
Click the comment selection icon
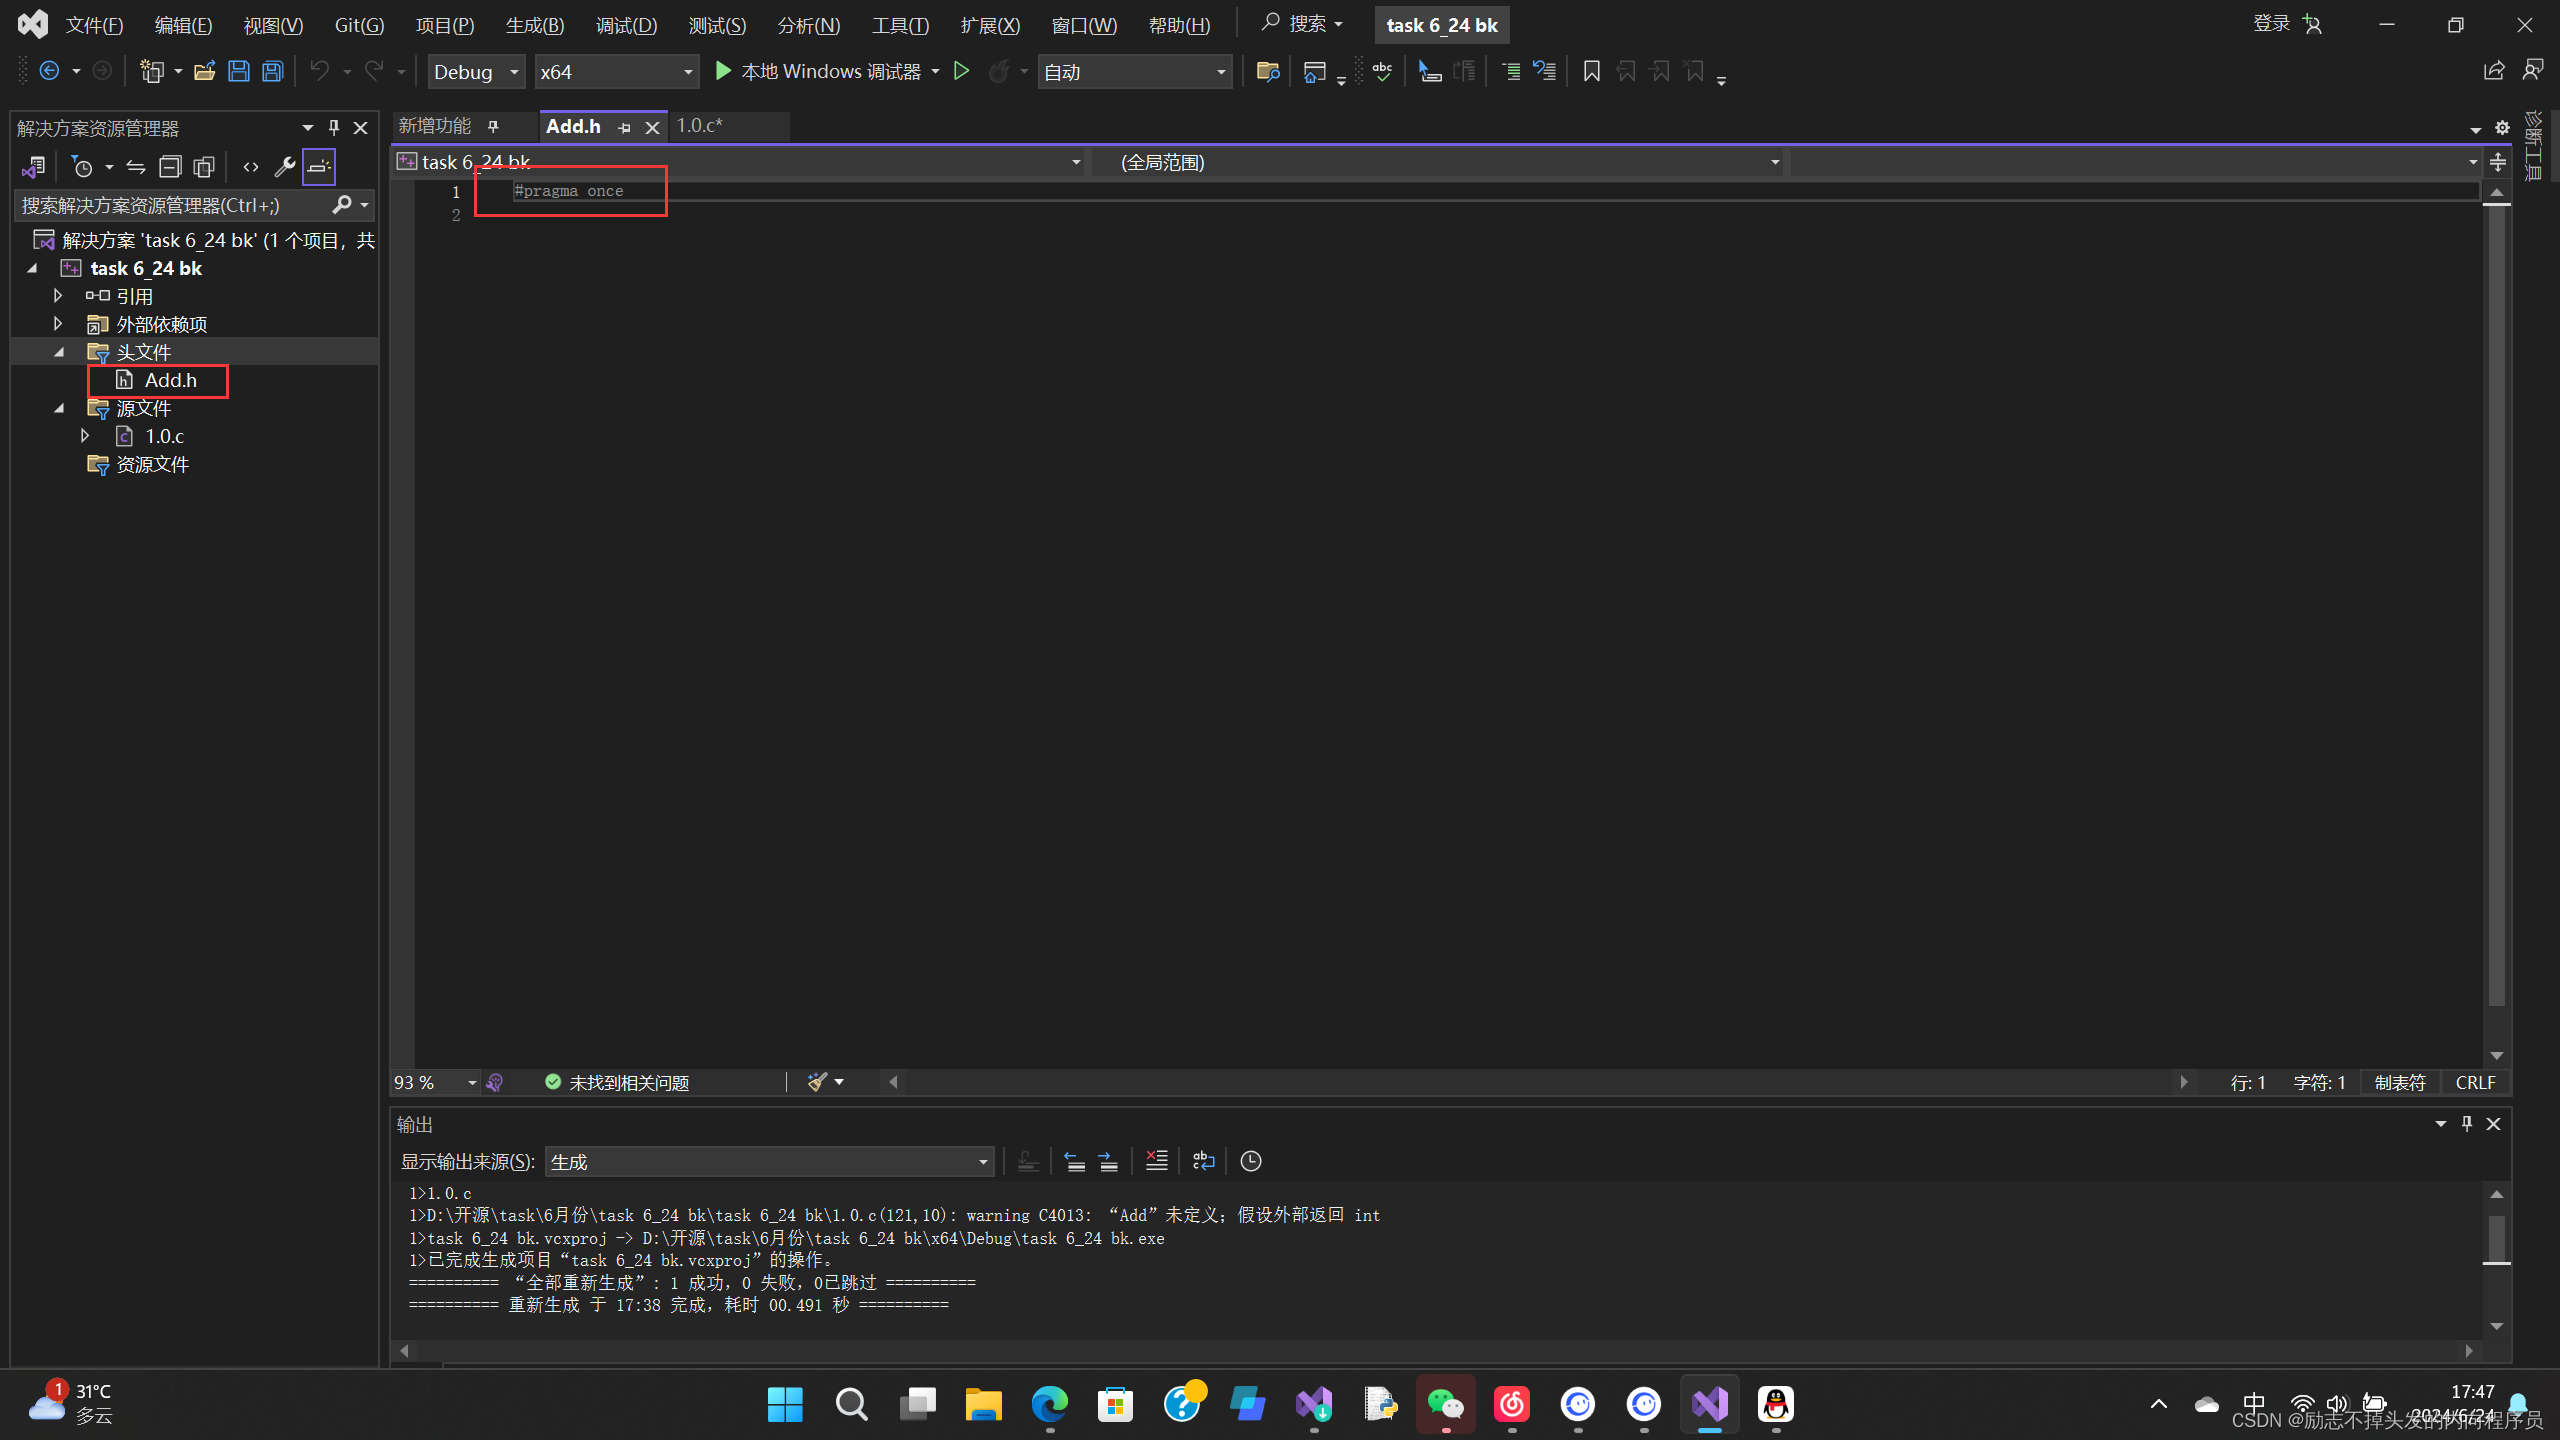1511,71
